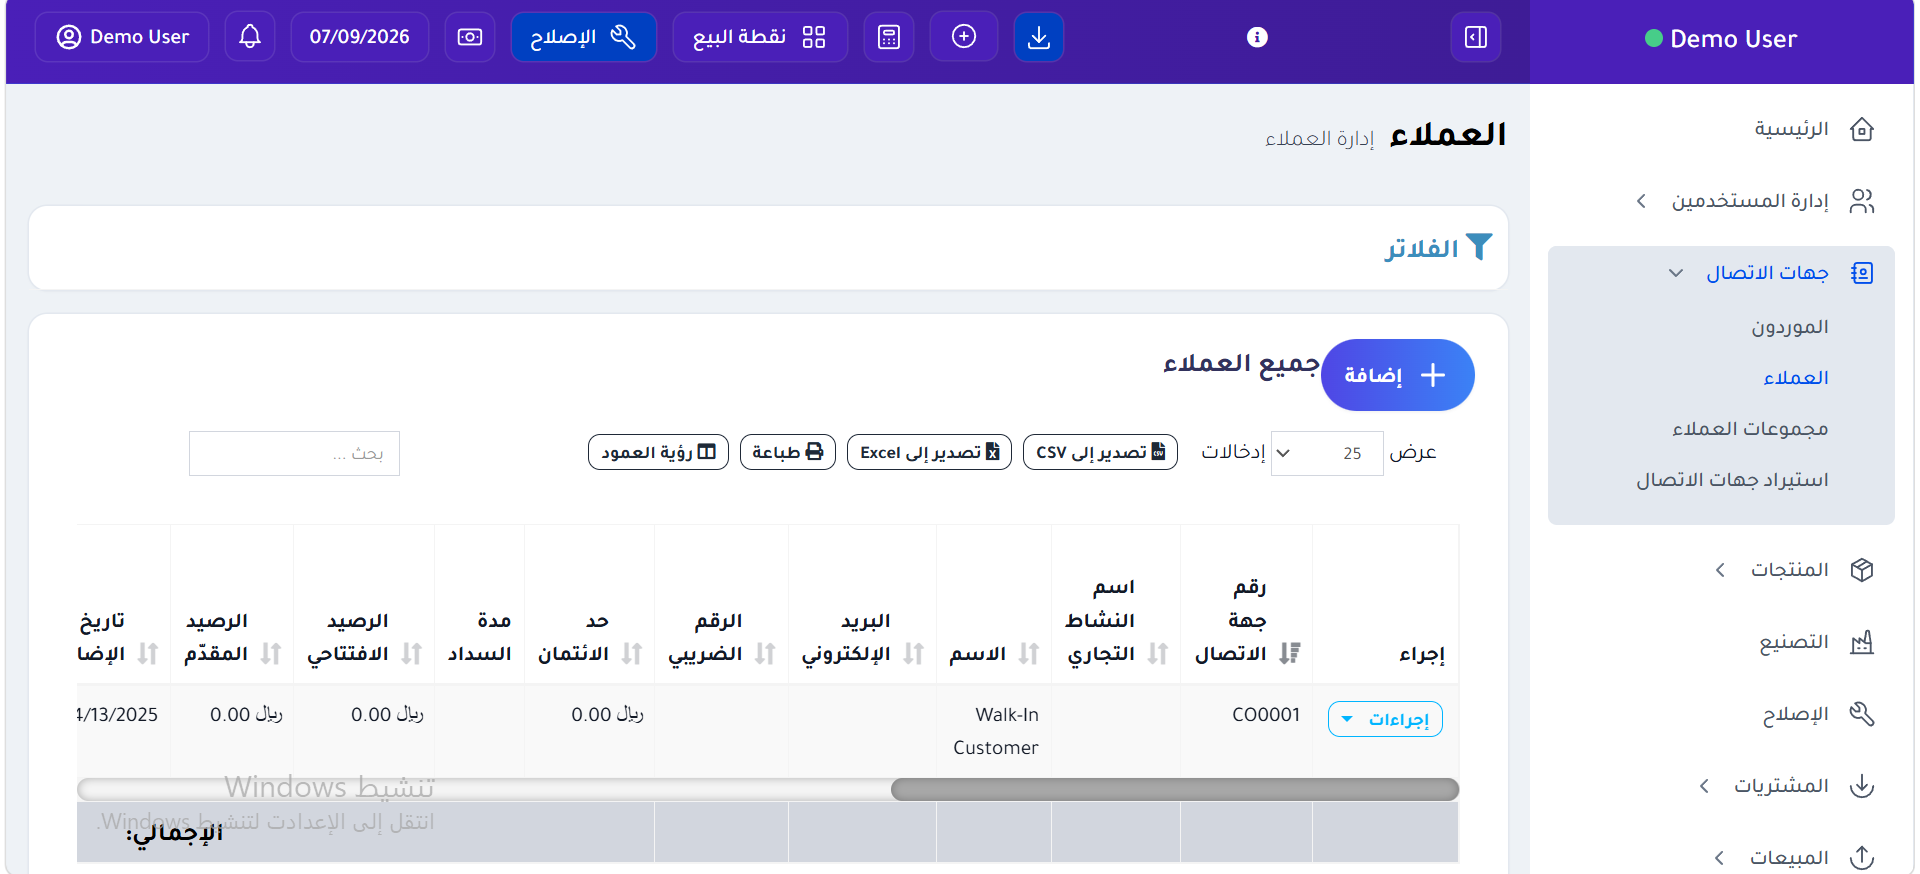Sort by البريد الإلكتروني column arrows
Screen dimensions: 1920x874
[913, 654]
